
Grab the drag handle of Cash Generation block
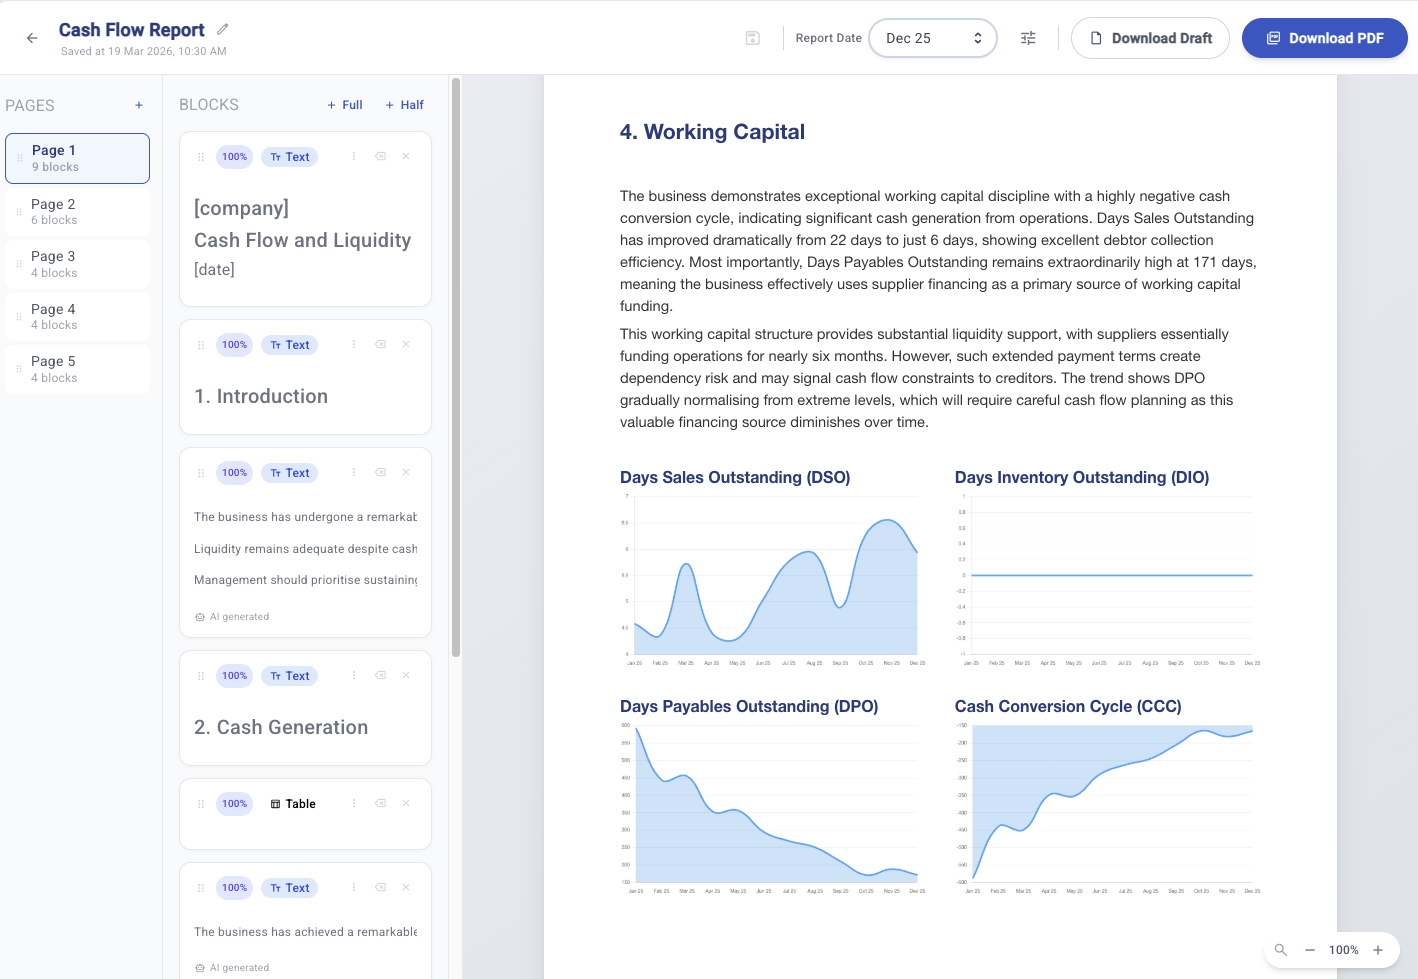[201, 676]
